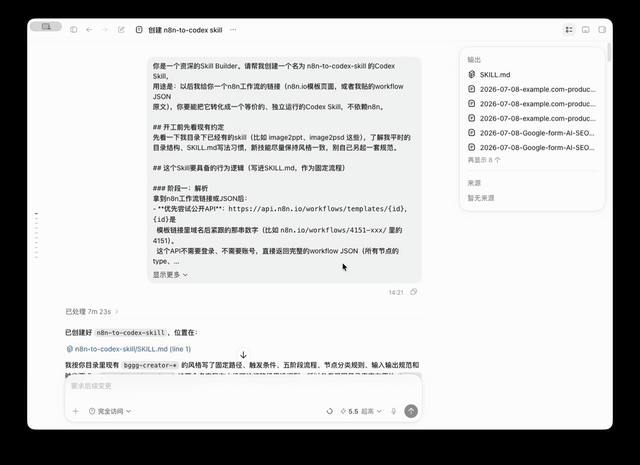The image size is (640, 465).
Task: Open the thread's three-dot more menu
Action: pyautogui.click(x=233, y=30)
